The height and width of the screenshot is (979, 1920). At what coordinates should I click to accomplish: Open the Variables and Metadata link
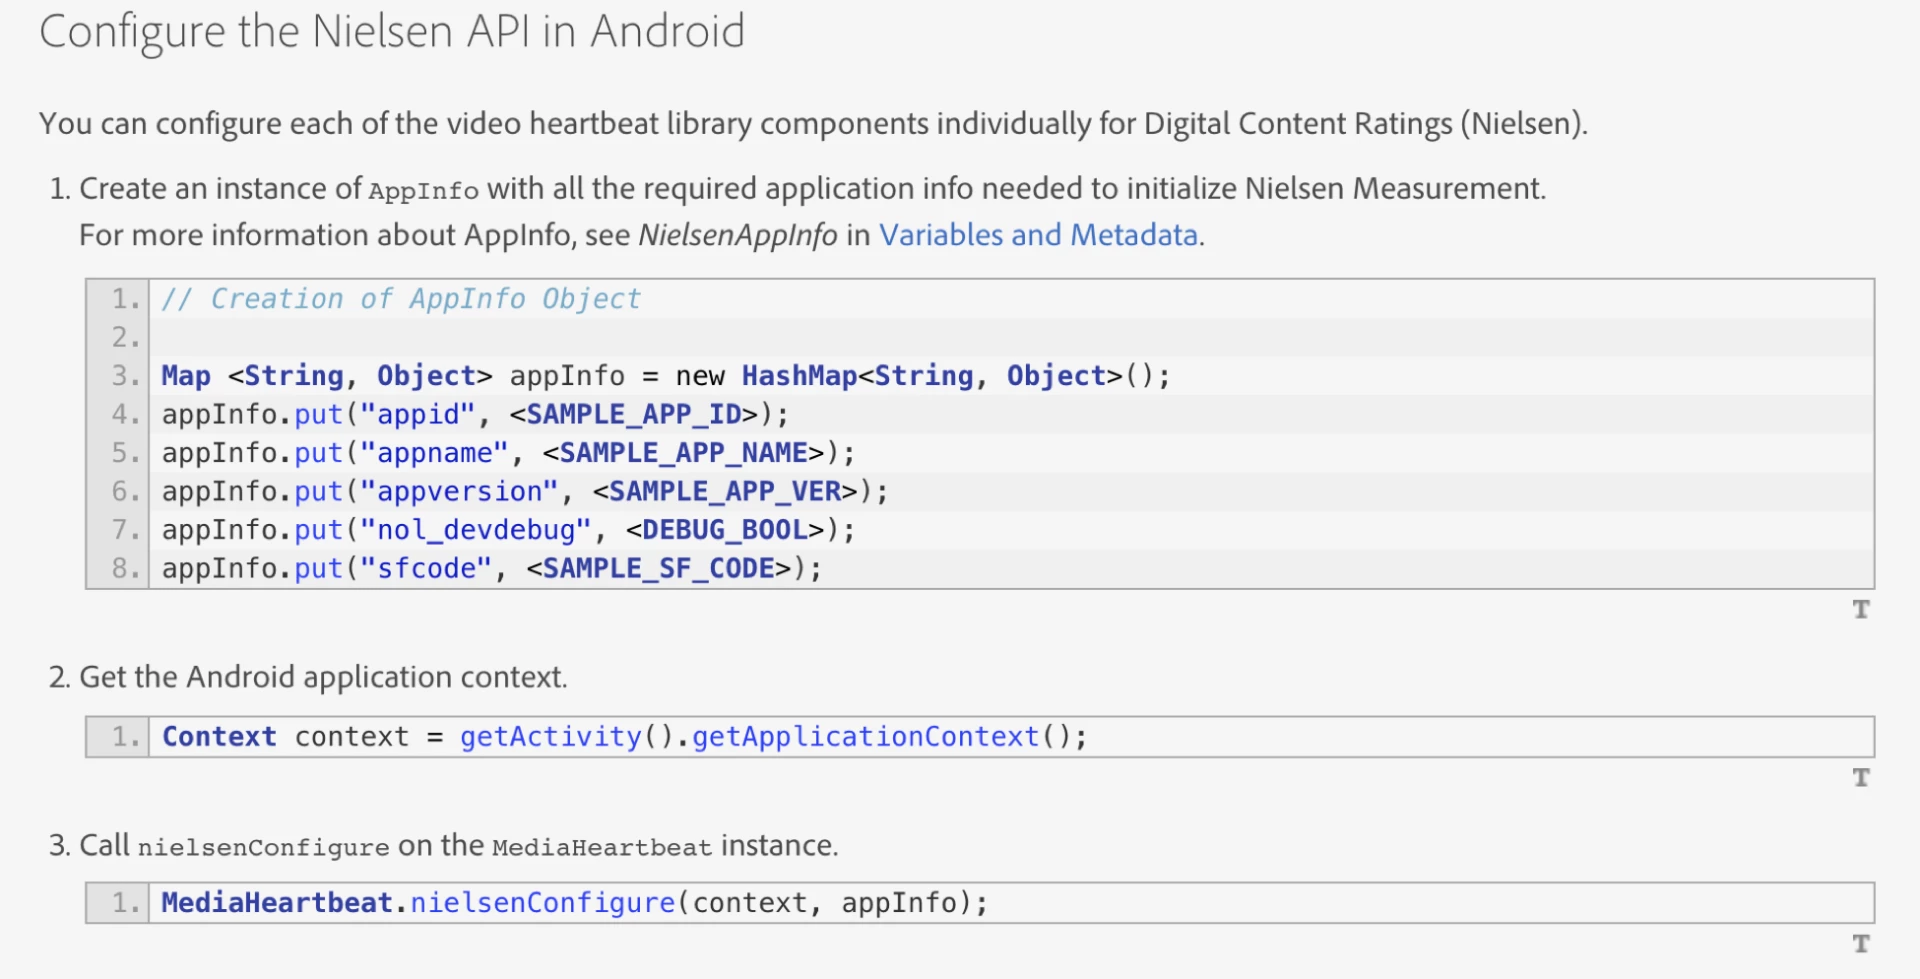point(1038,235)
